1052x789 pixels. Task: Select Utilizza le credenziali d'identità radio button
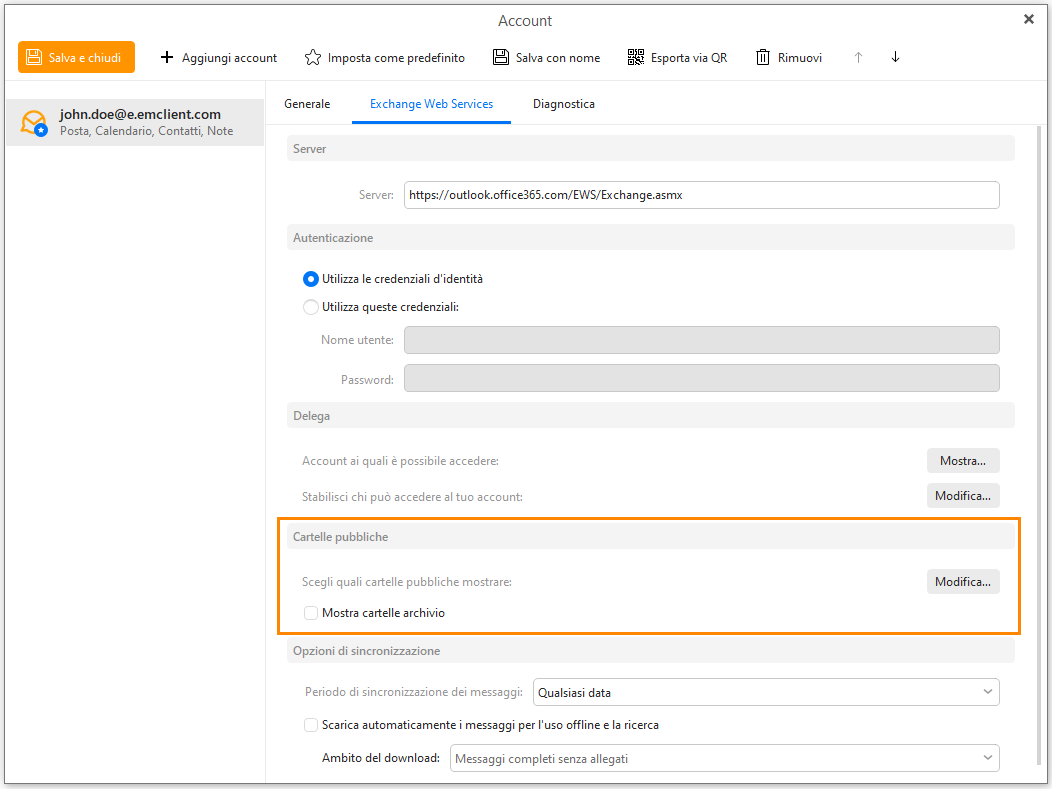[311, 278]
